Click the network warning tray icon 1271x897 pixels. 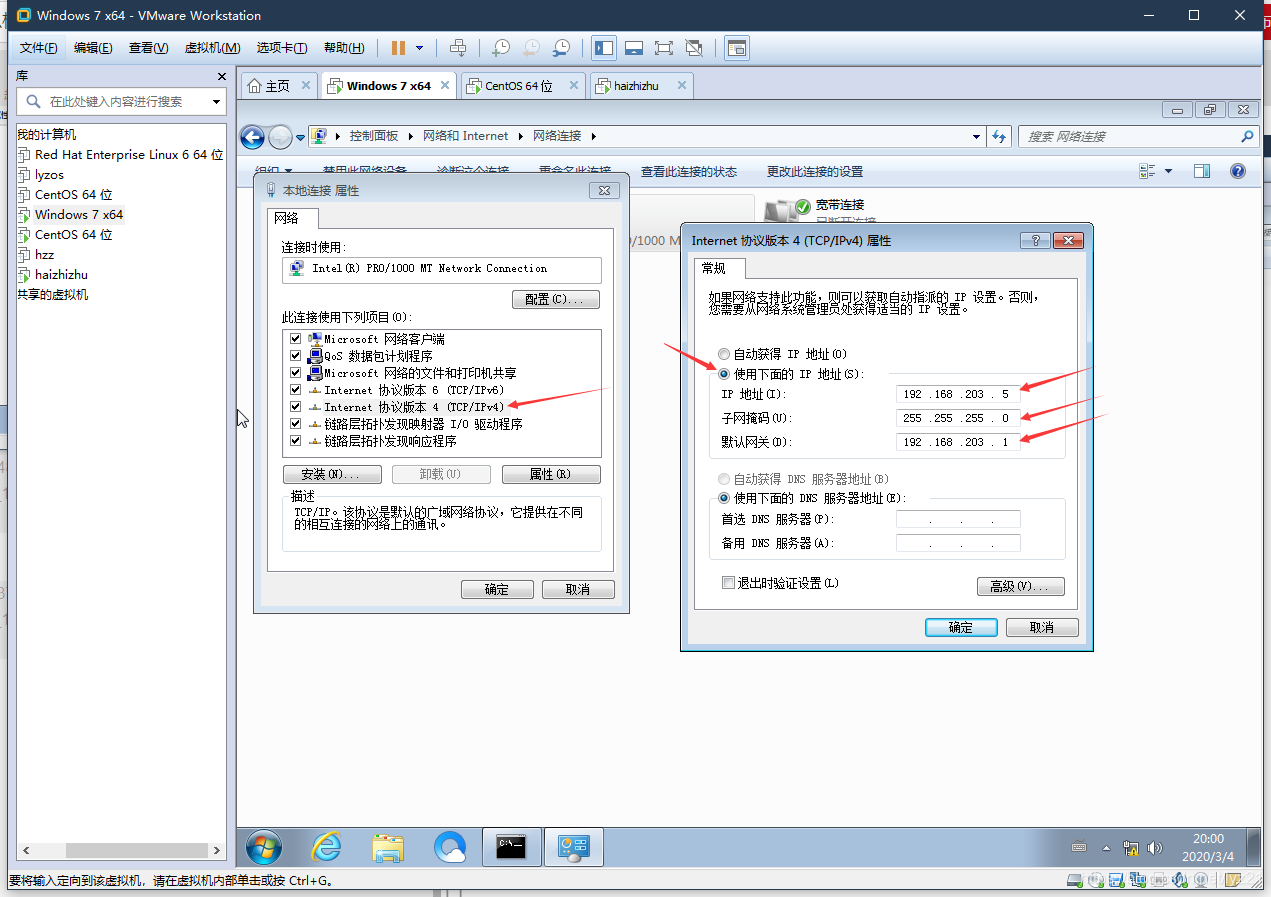point(1130,848)
